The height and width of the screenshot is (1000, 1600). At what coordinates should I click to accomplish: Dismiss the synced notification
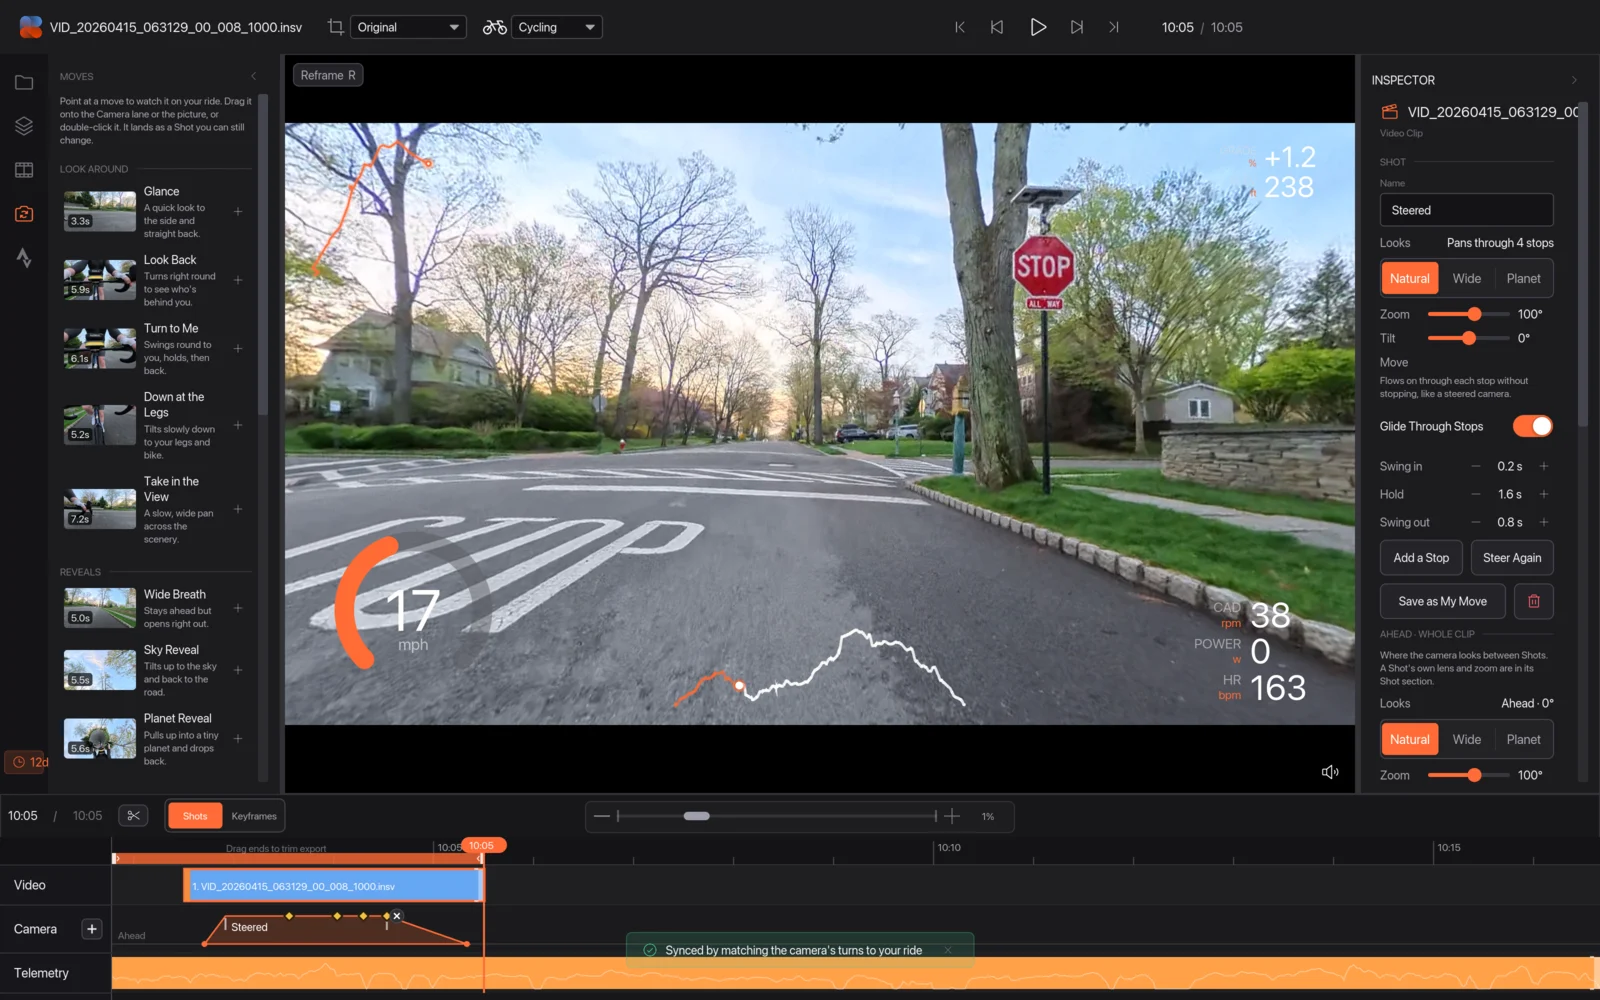tap(948, 950)
